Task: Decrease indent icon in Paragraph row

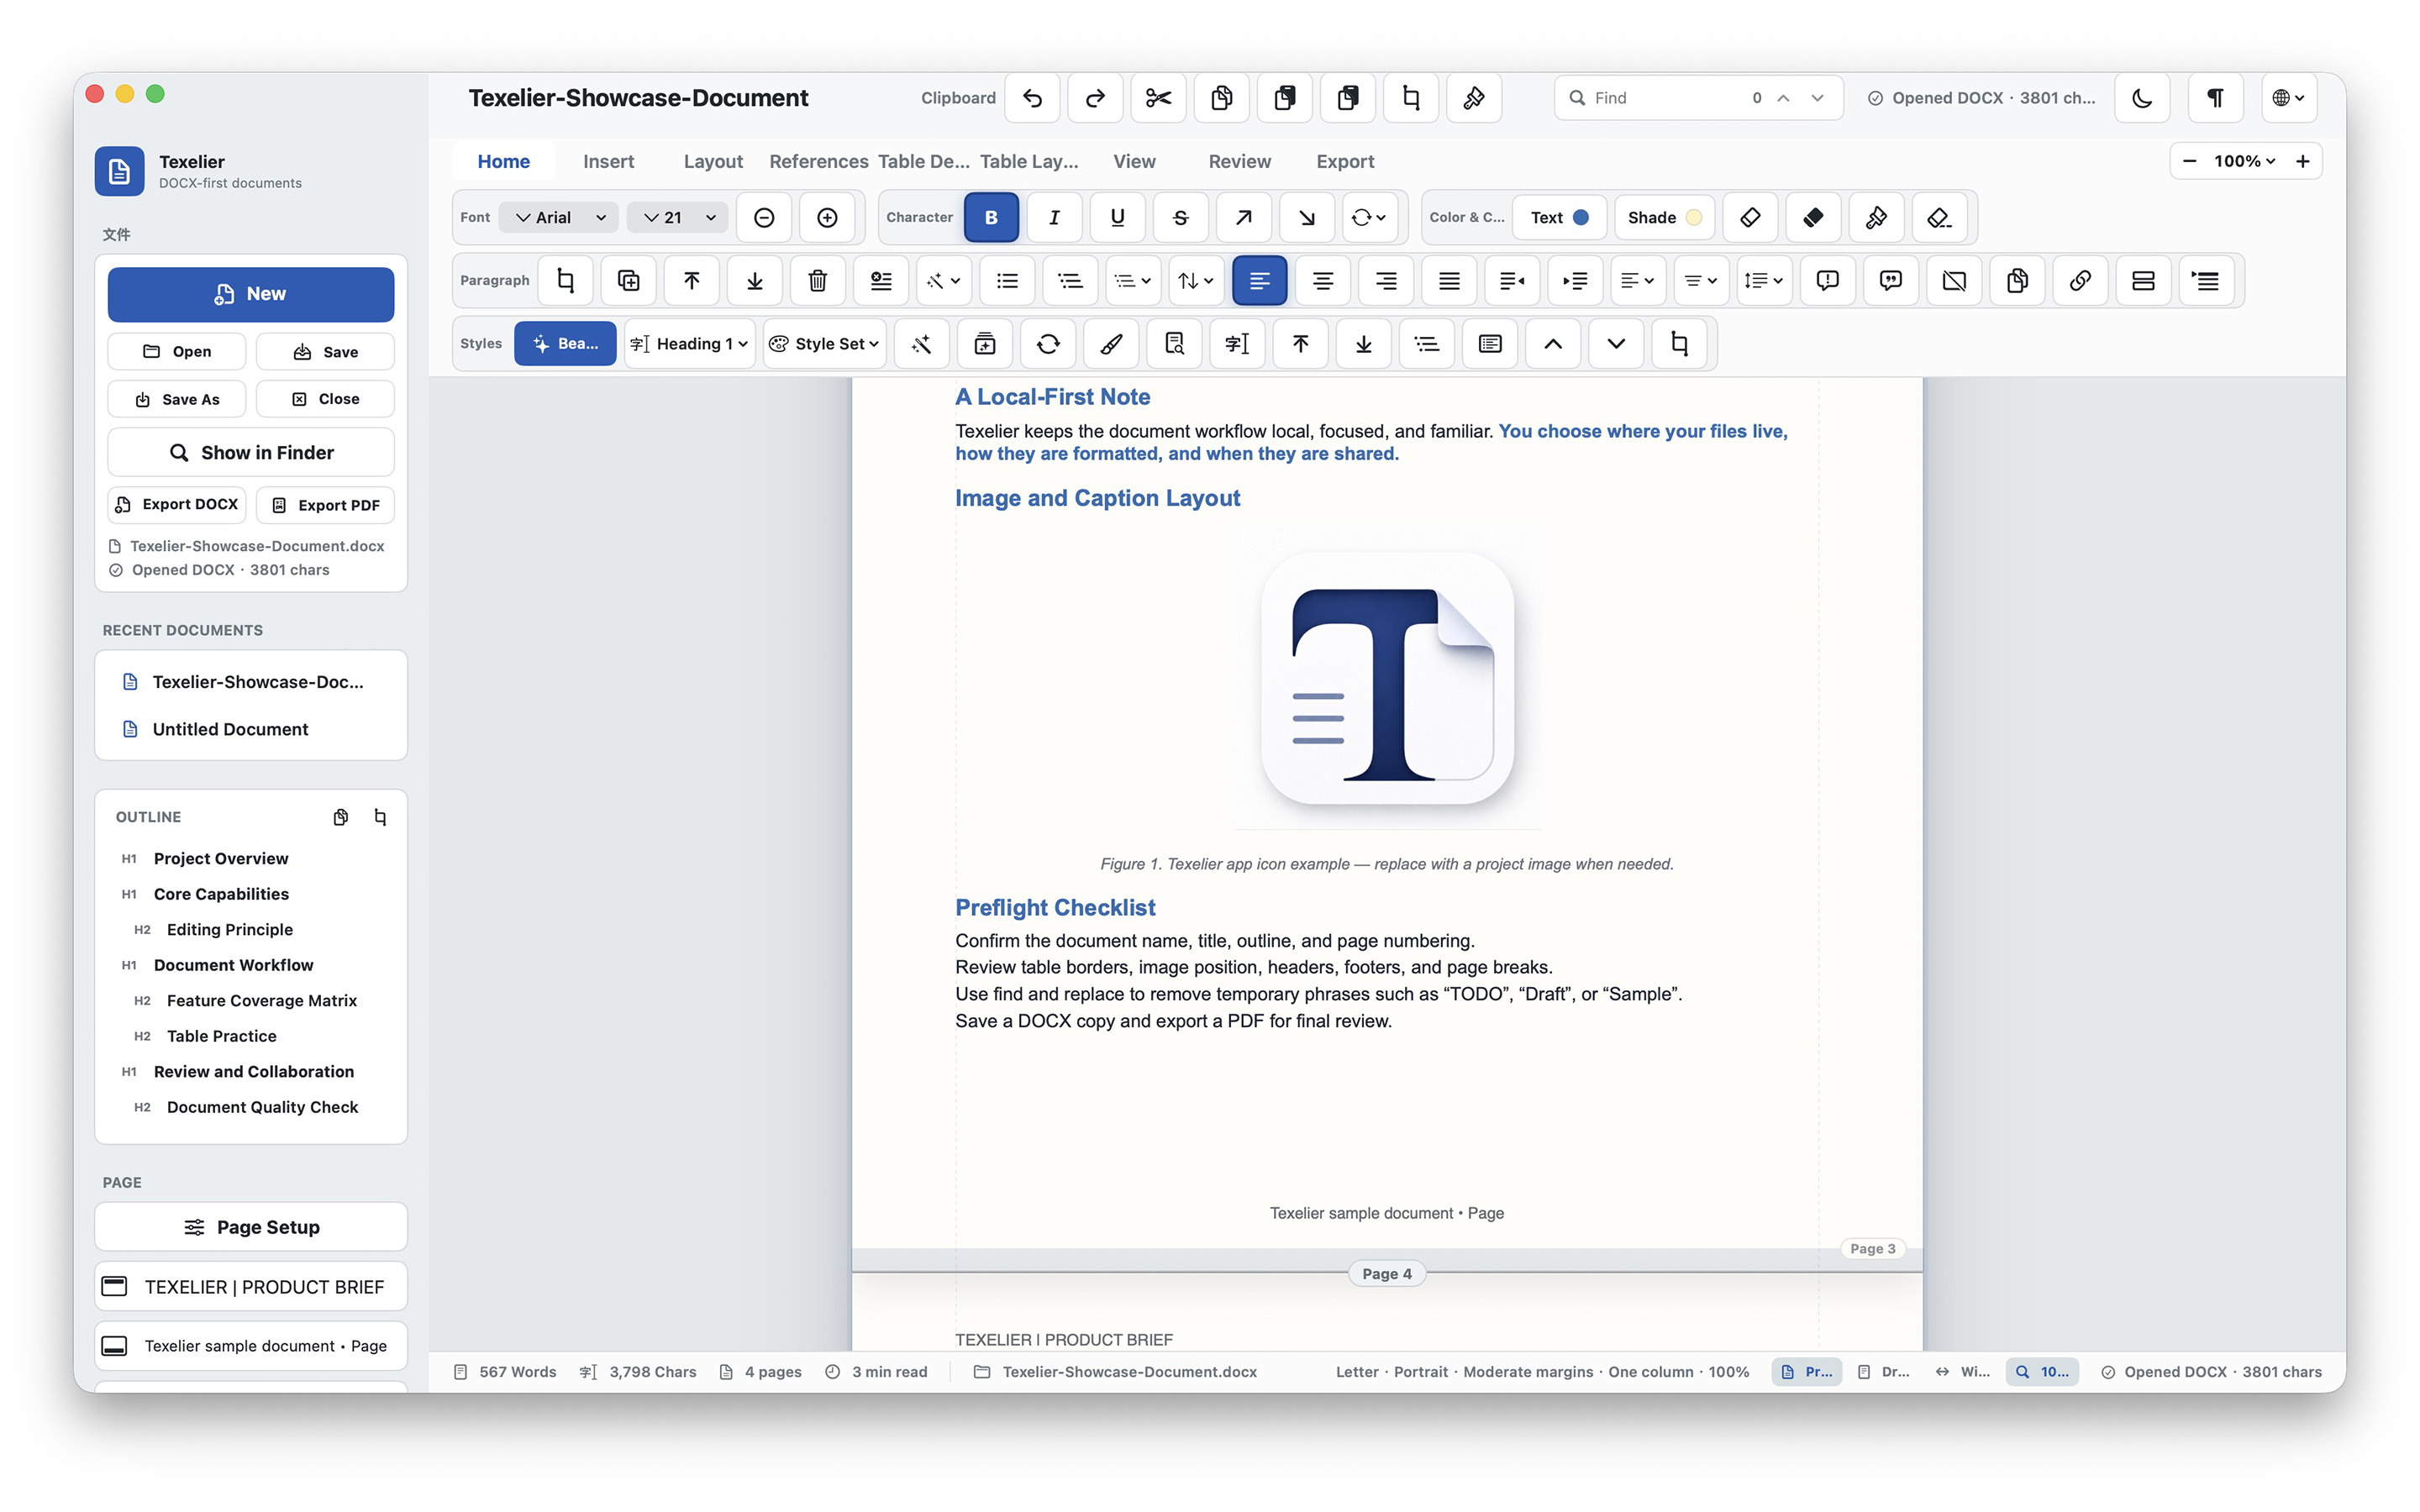Action: 1512,281
